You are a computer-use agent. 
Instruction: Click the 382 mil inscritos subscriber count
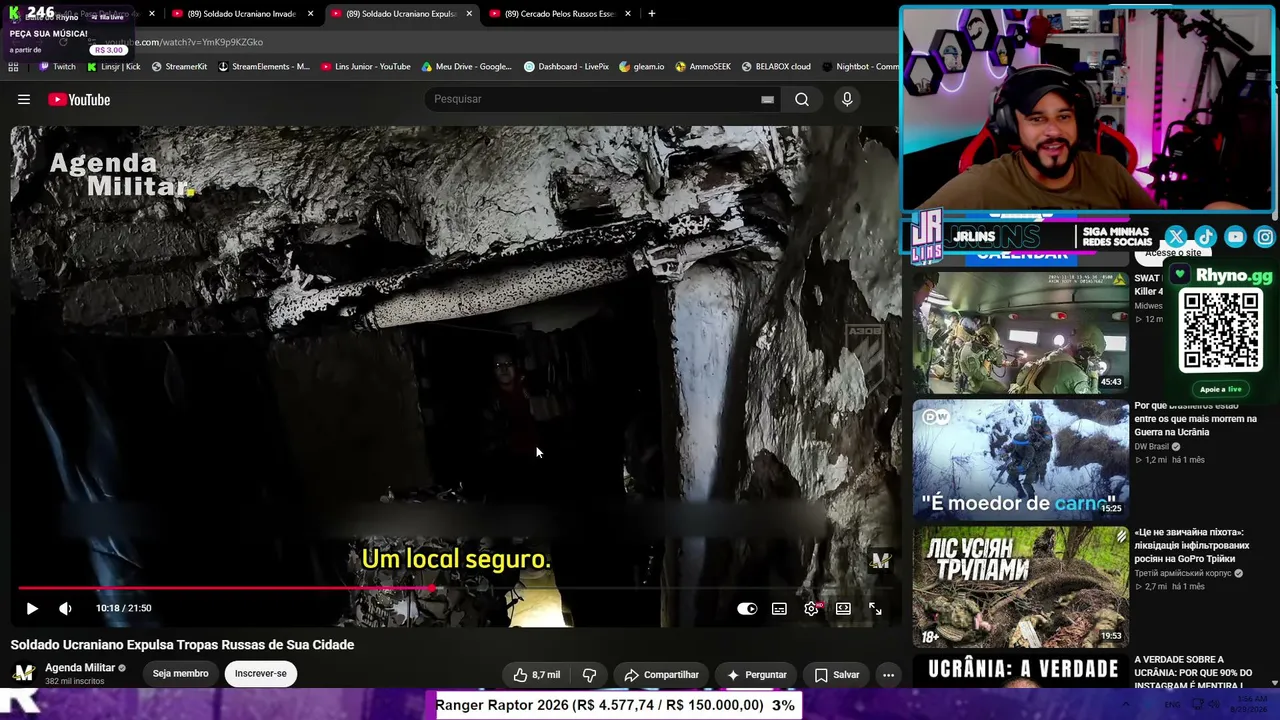tap(74, 682)
